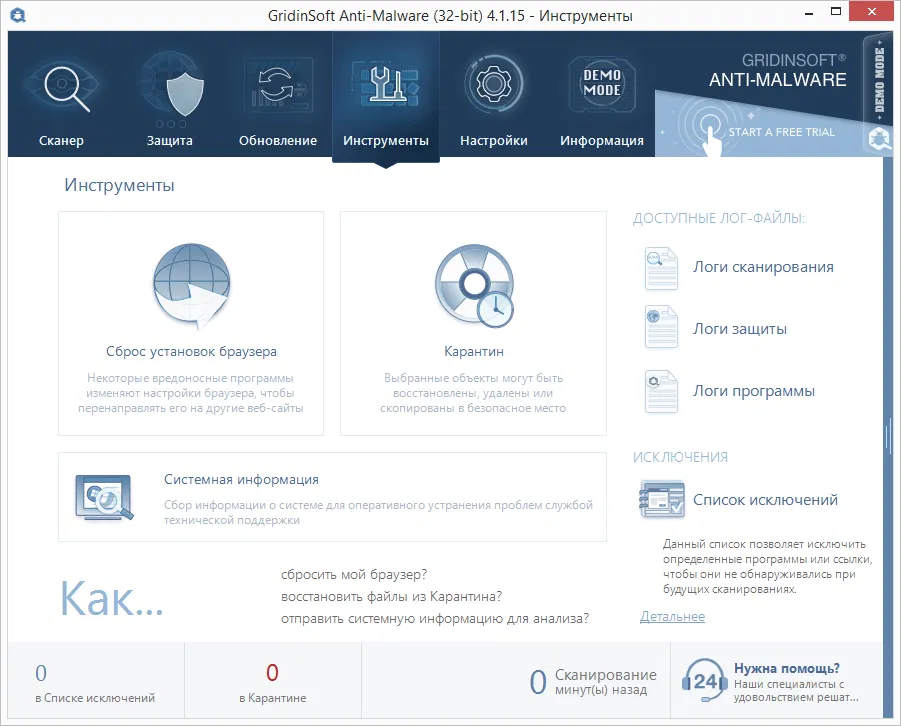Screen dimensions: 901x726
Task: Click the DEMO MODE Информация icon
Action: click(x=602, y=84)
